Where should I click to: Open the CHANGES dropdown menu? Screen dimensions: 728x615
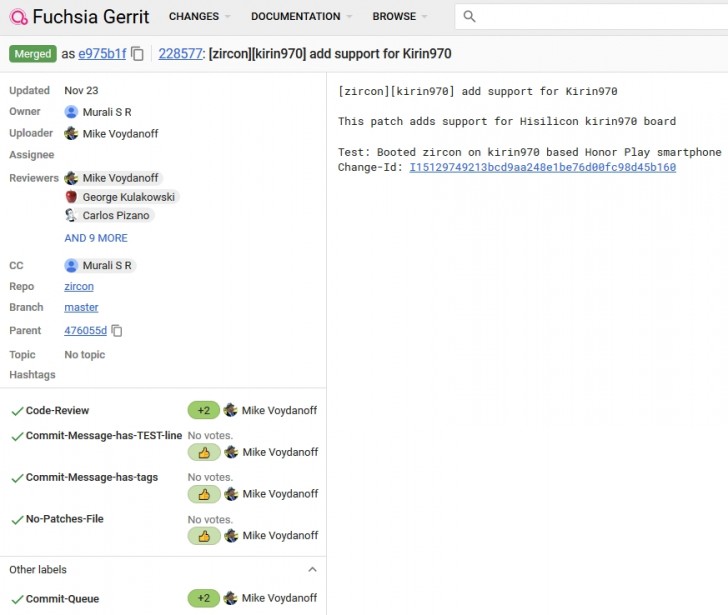[199, 17]
